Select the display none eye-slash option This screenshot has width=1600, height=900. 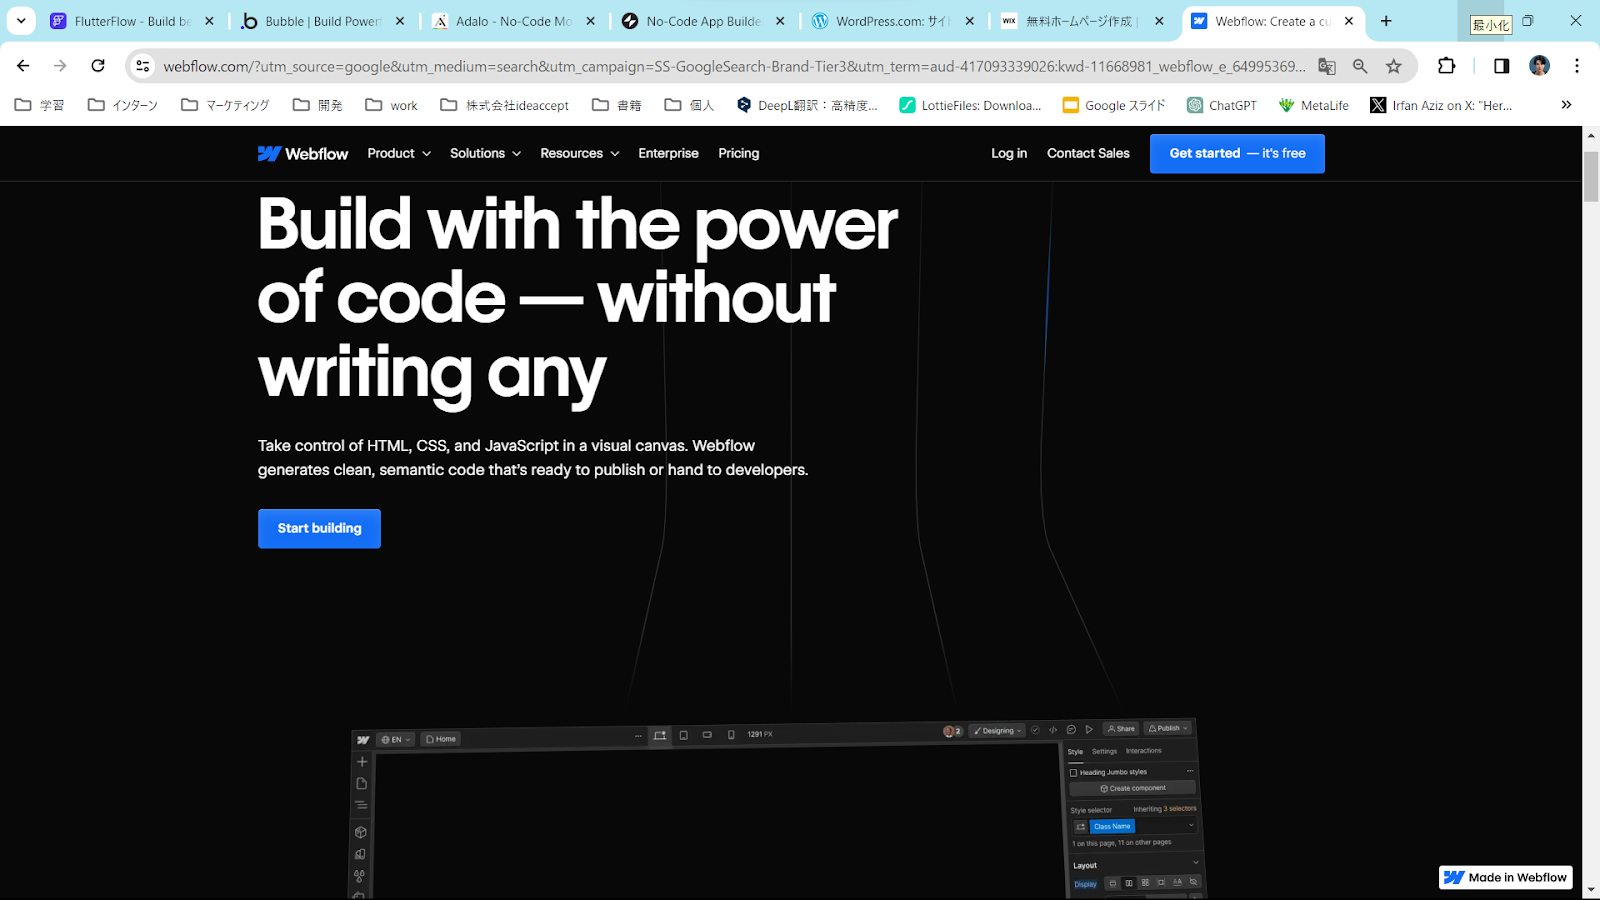pyautogui.click(x=1193, y=882)
